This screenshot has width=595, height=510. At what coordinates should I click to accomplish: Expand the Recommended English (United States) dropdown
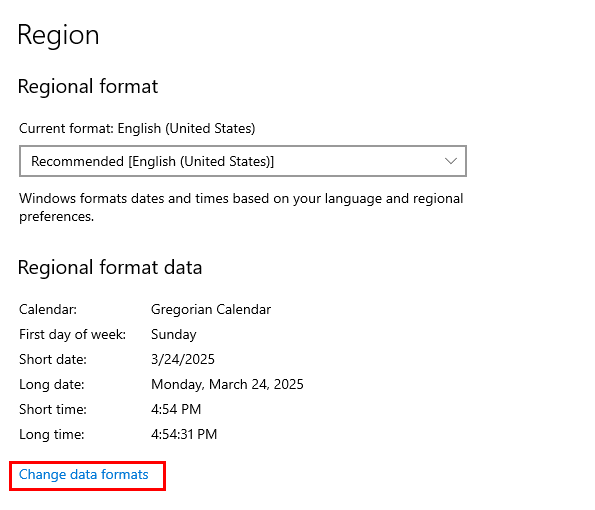[243, 161]
